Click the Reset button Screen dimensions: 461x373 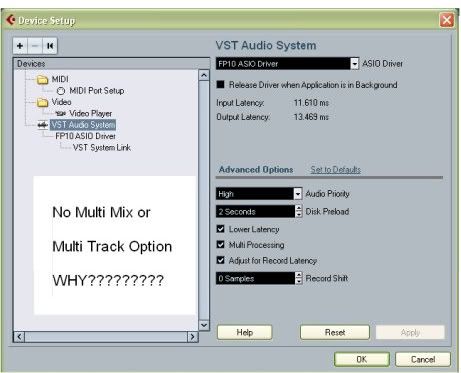(335, 332)
